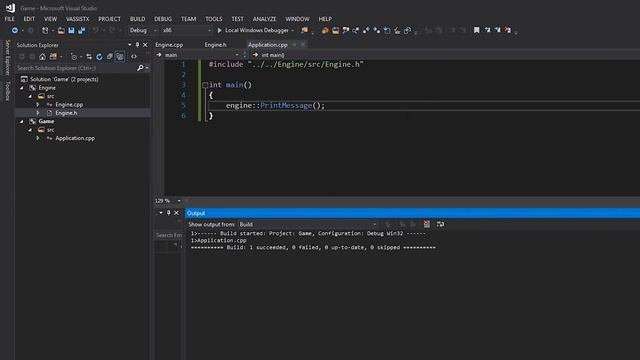Click the orange toolbar icon after Find
This screenshot has width=640, height=360.
[x=325, y=30]
